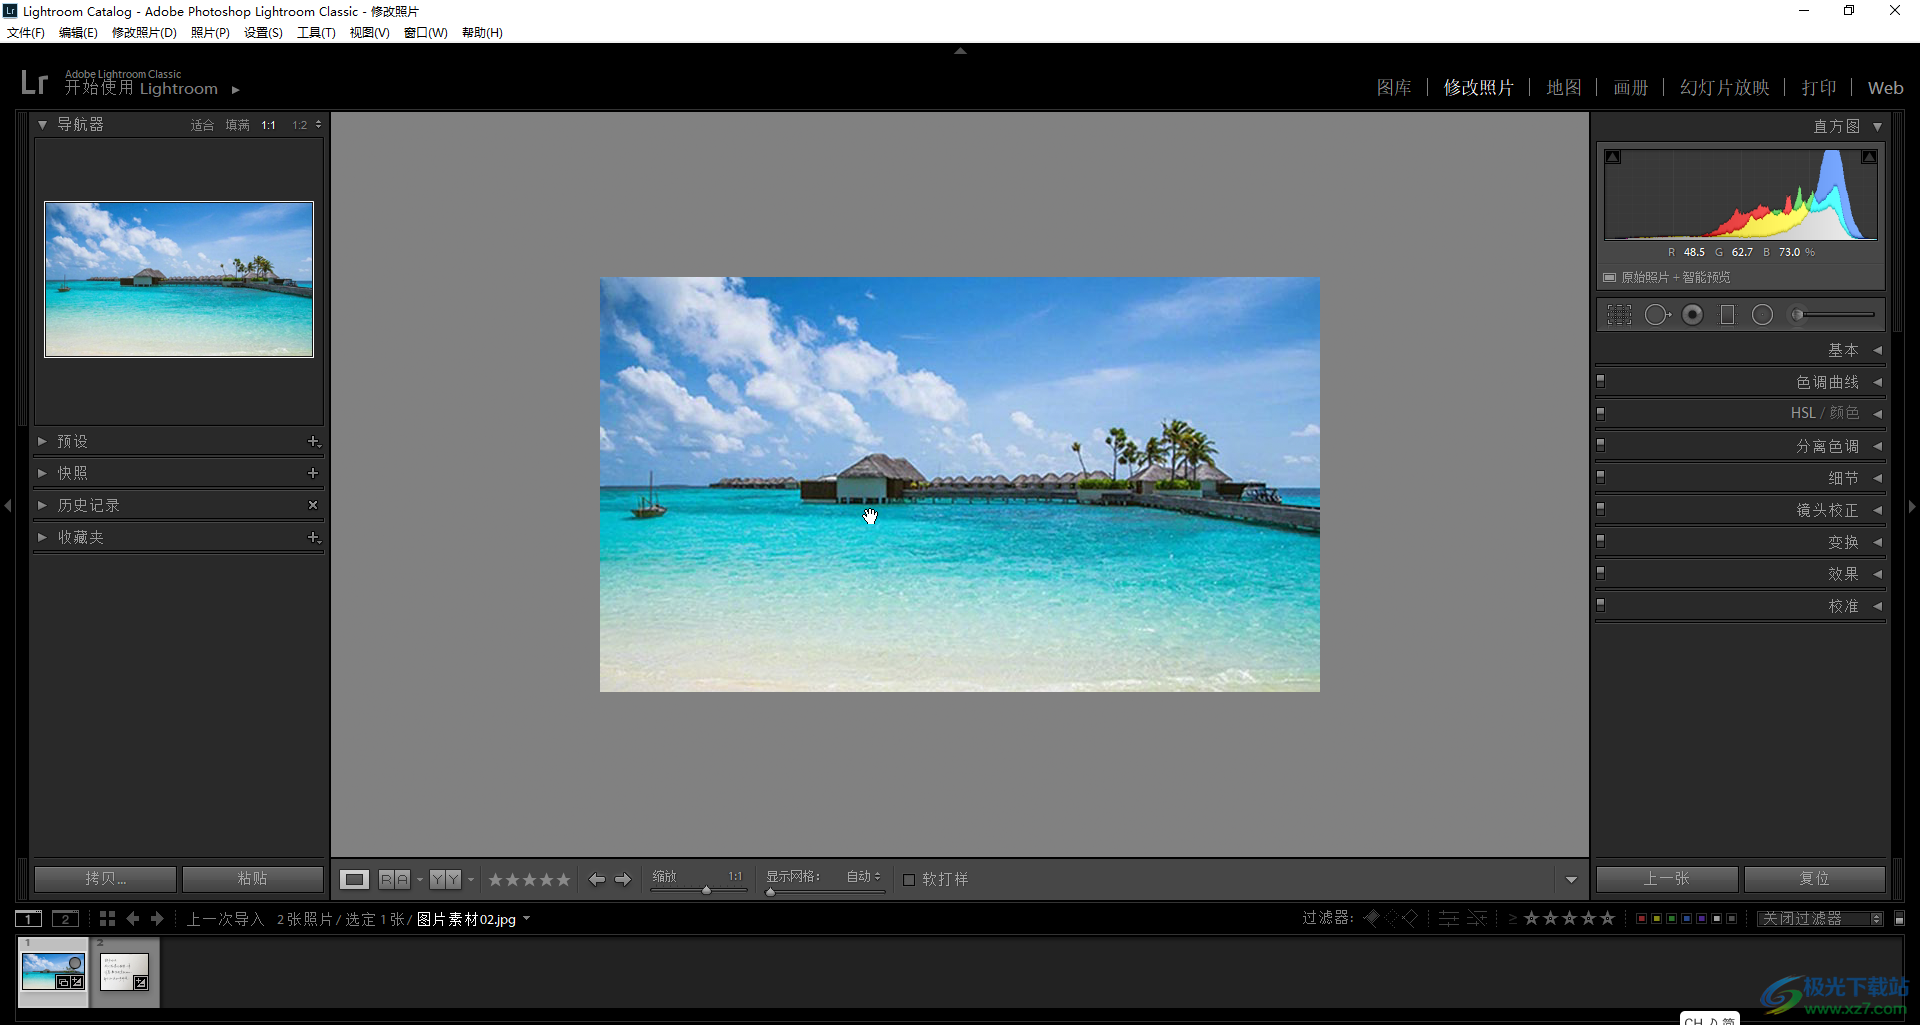This screenshot has width=1920, height=1025.
Task: Switch to Before/After R|A view
Action: 394,879
